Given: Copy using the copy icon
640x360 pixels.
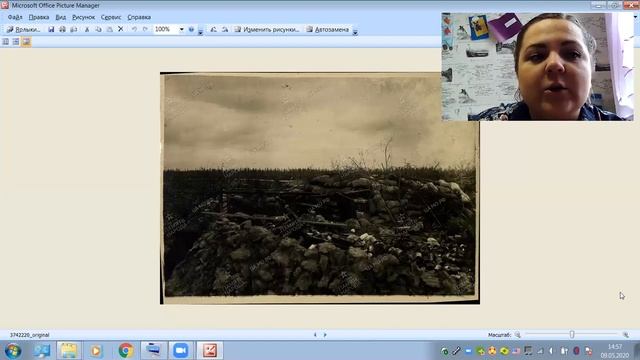Looking at the screenshot, I should (98, 29).
